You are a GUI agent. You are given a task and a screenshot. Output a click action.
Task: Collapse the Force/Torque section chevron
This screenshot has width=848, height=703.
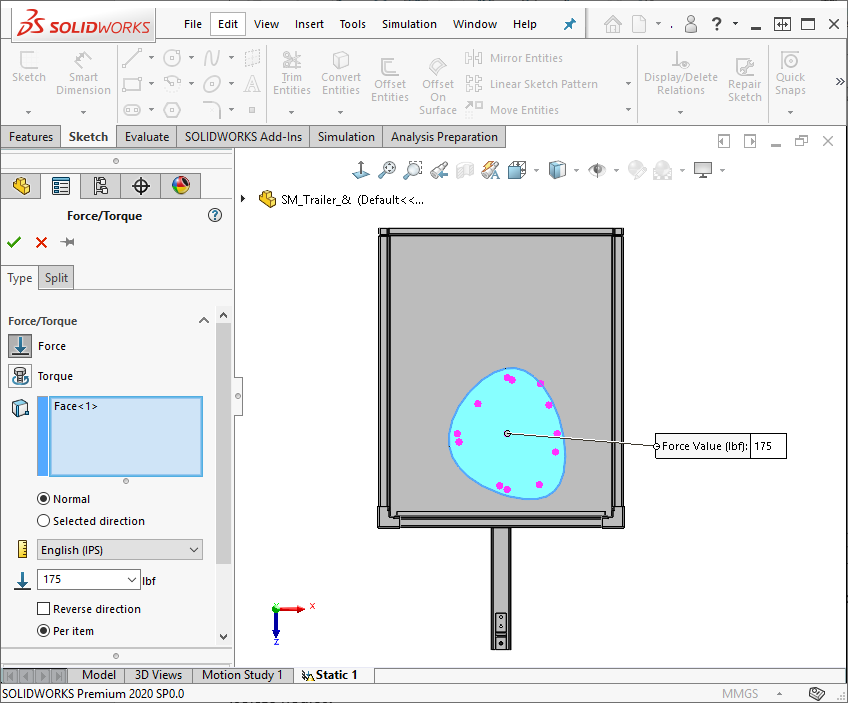tap(204, 321)
